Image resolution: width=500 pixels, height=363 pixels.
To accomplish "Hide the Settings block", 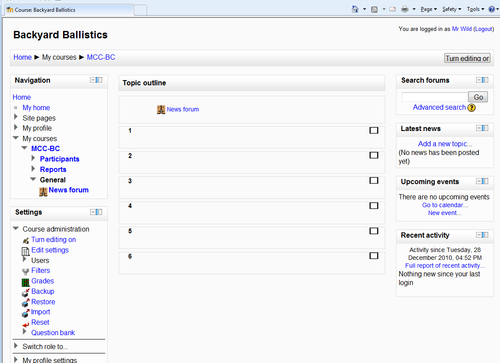I will (x=93, y=212).
